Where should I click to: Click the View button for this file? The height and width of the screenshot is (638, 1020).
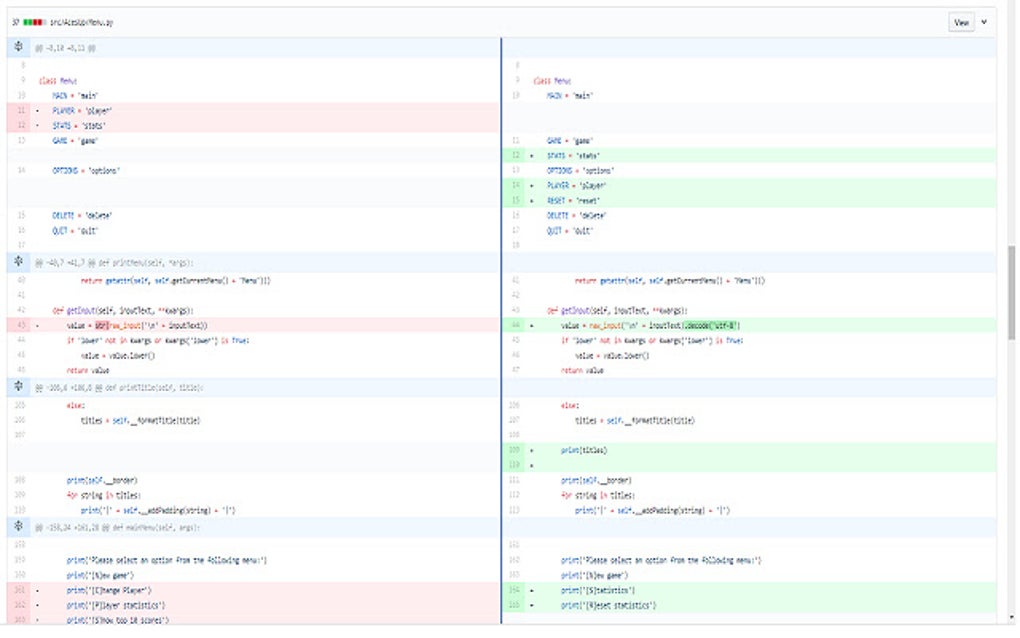click(x=961, y=21)
